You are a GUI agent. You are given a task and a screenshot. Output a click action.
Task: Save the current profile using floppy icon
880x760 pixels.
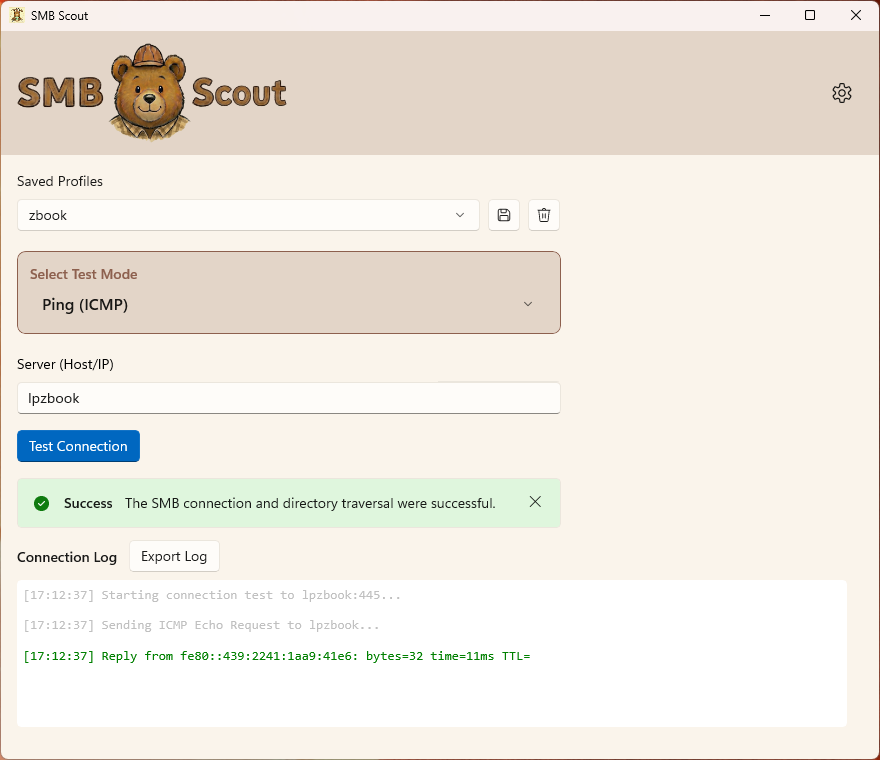(x=504, y=215)
